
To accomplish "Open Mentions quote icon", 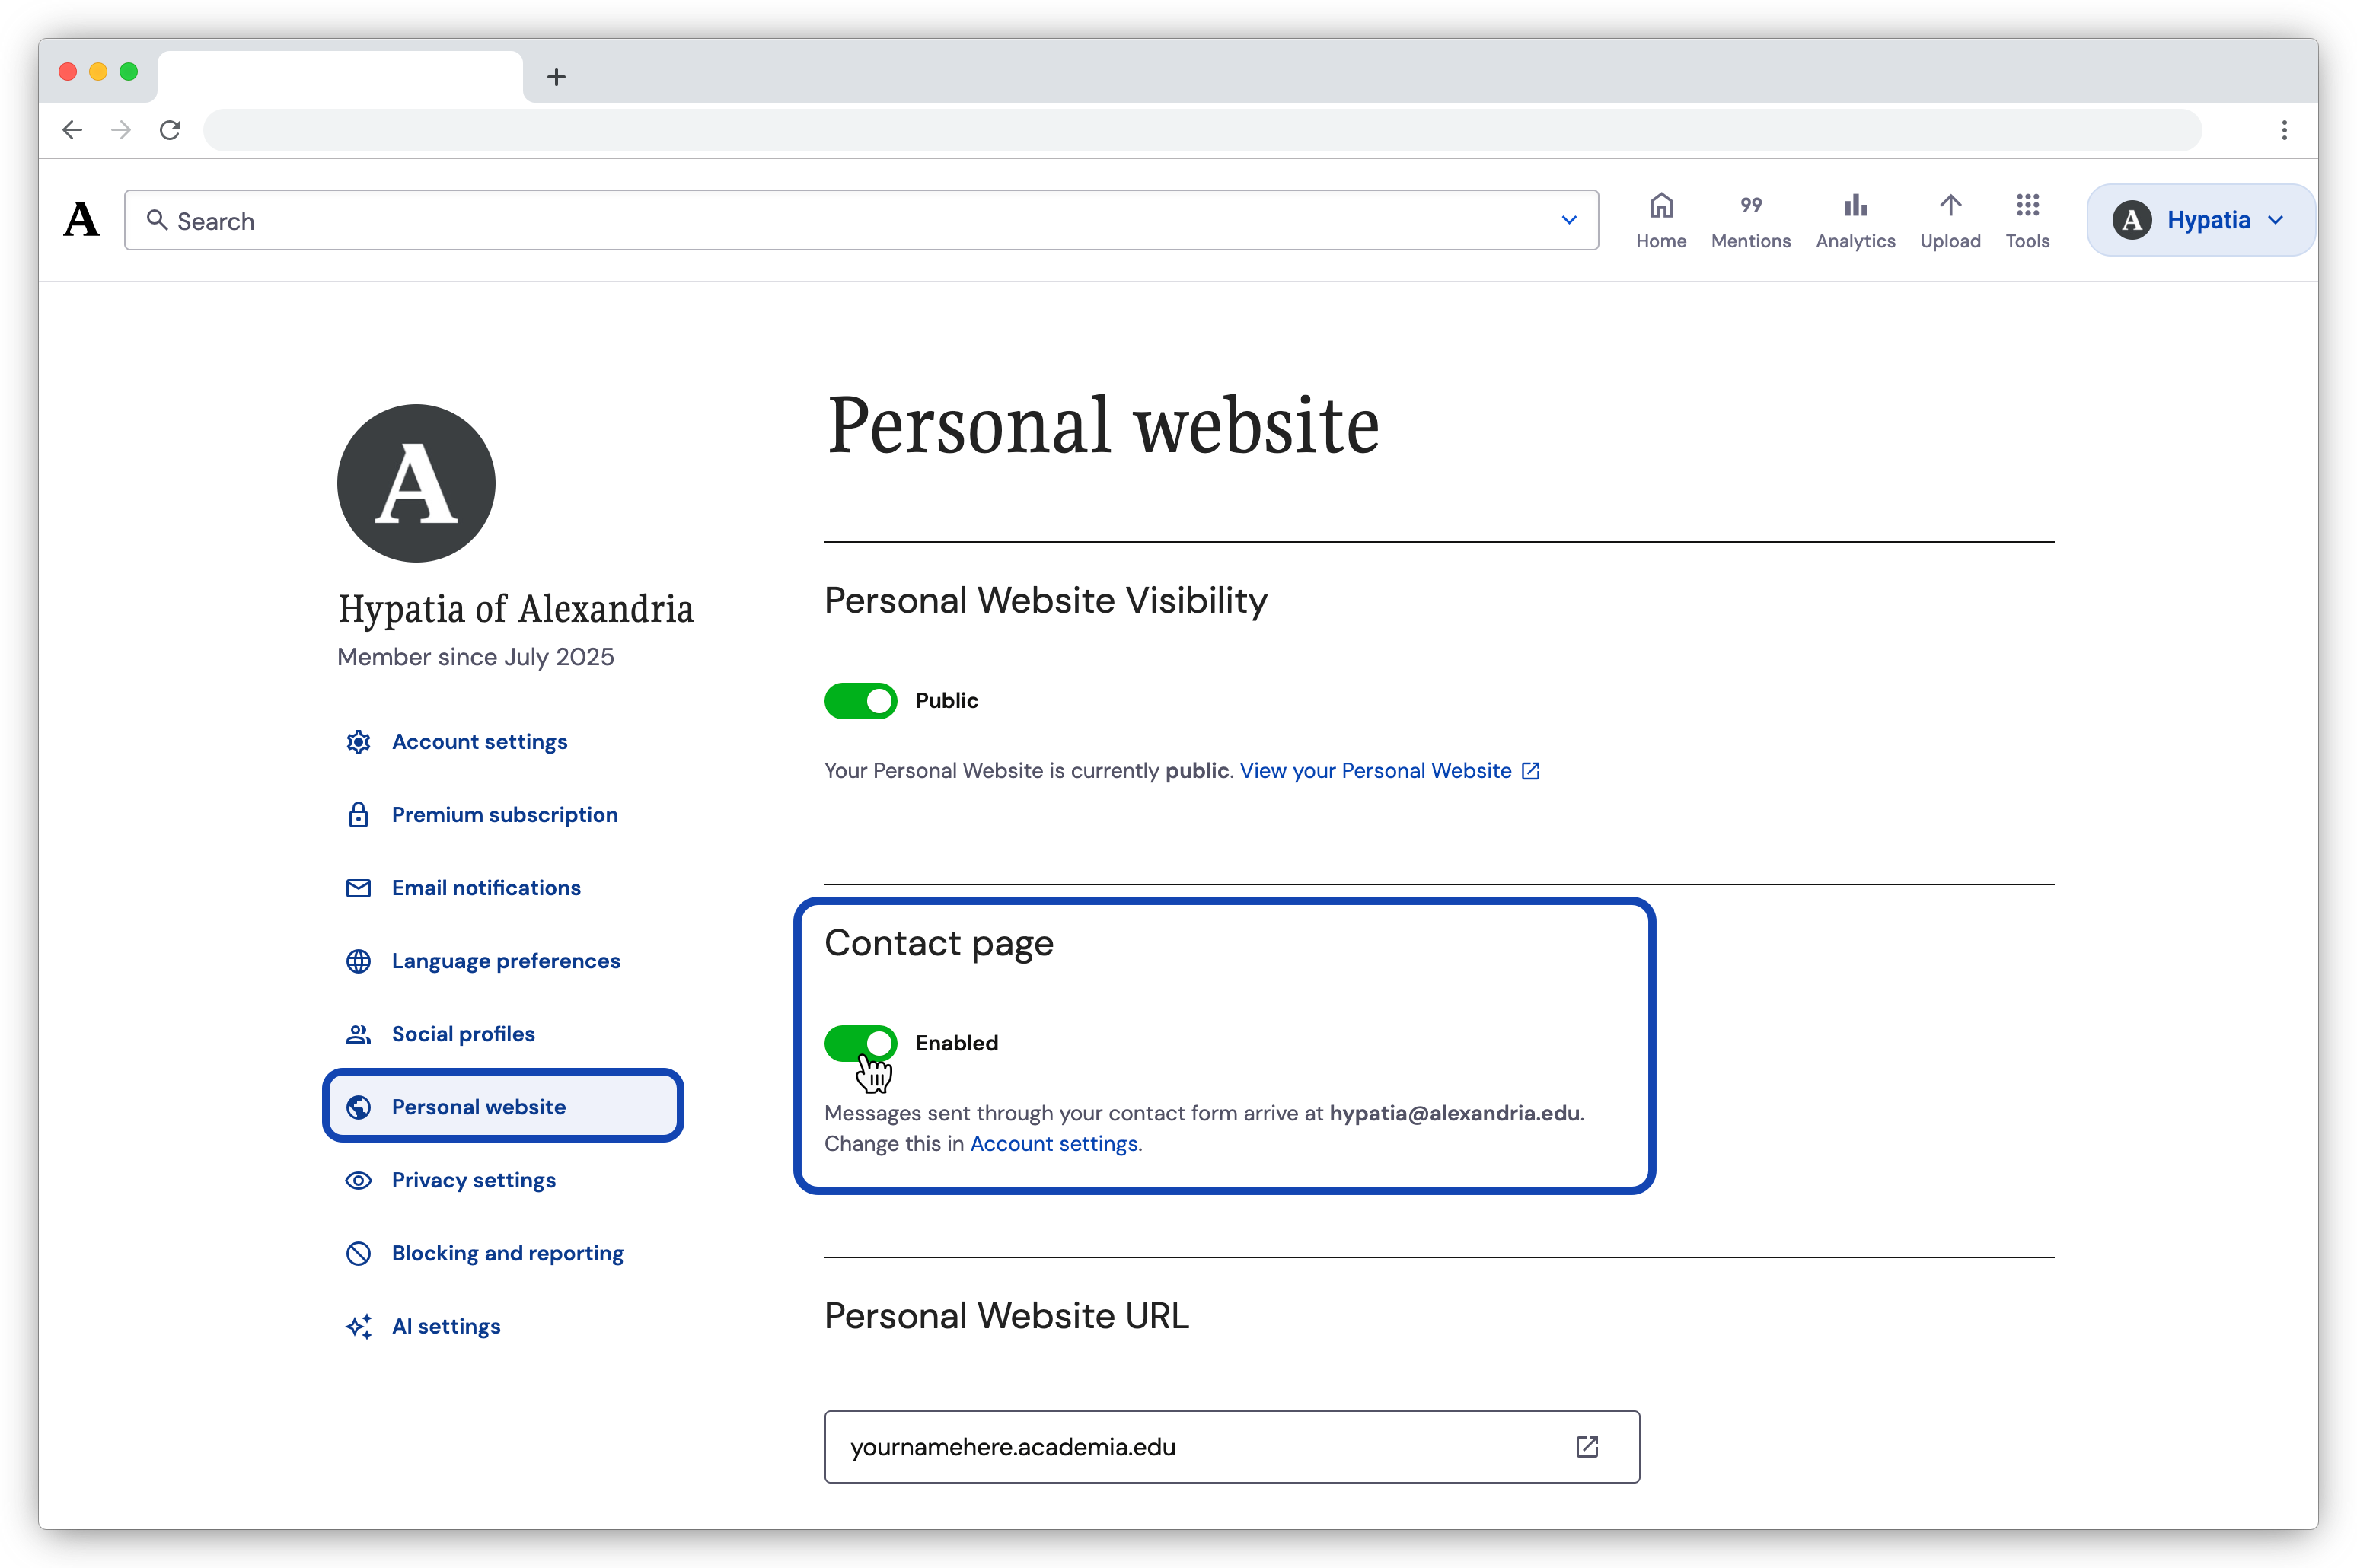I will (x=1750, y=206).
